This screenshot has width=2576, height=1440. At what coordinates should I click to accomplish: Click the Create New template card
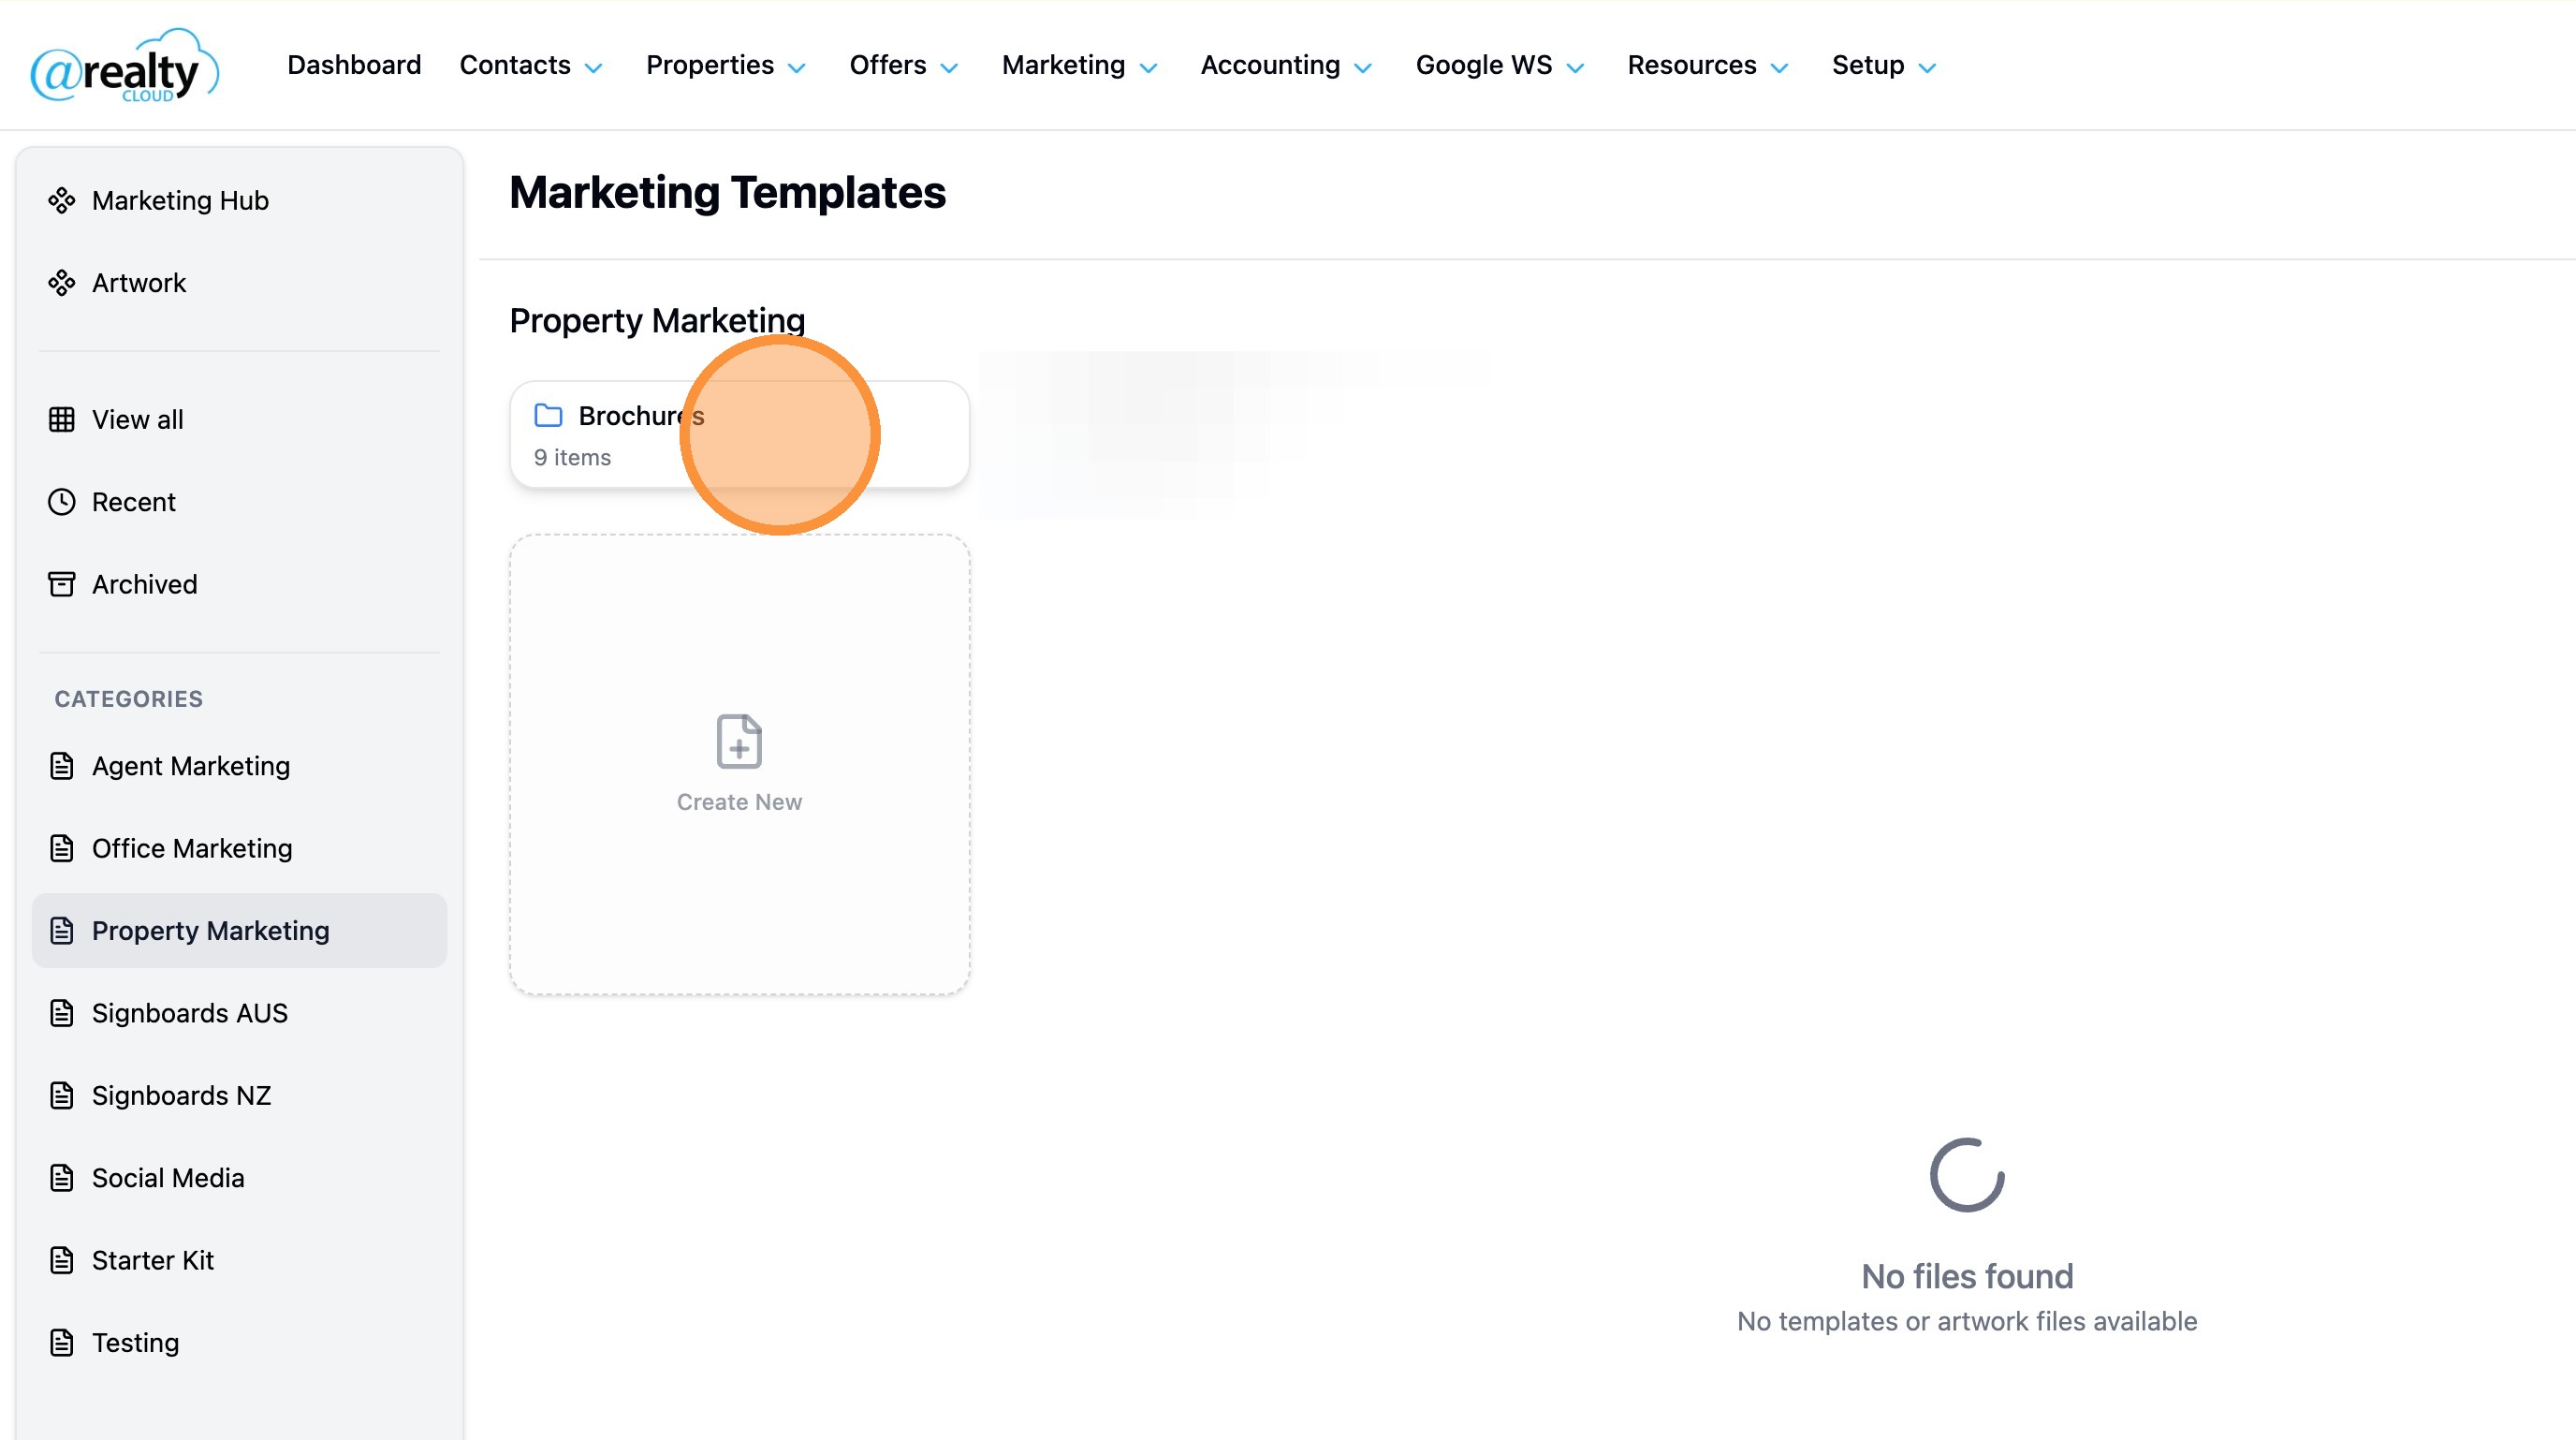coord(739,764)
